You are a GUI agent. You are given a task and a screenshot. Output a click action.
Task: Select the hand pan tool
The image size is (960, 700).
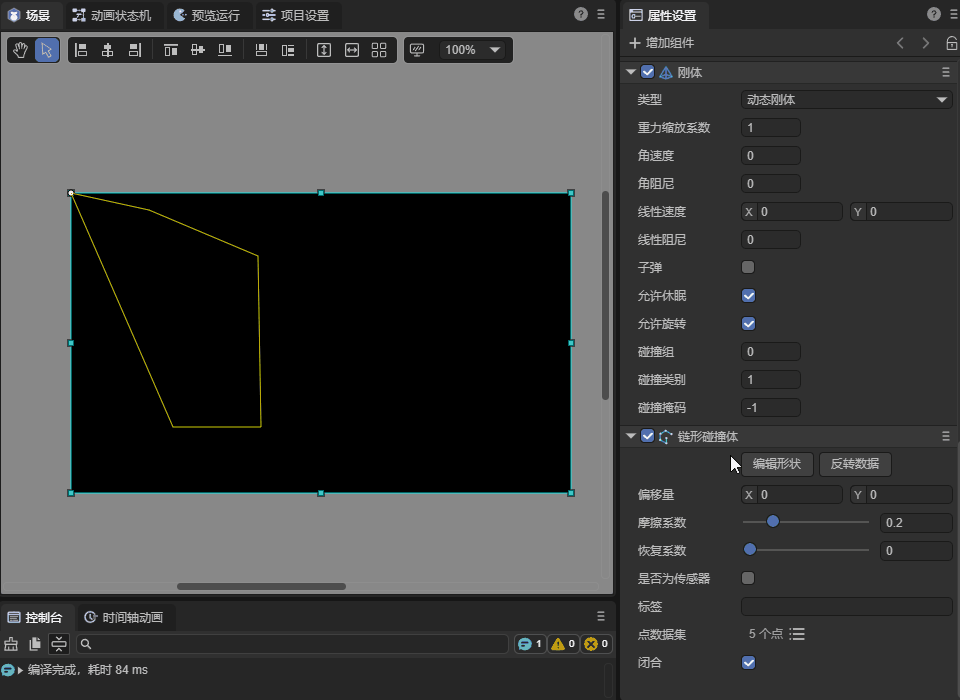[x=20, y=50]
